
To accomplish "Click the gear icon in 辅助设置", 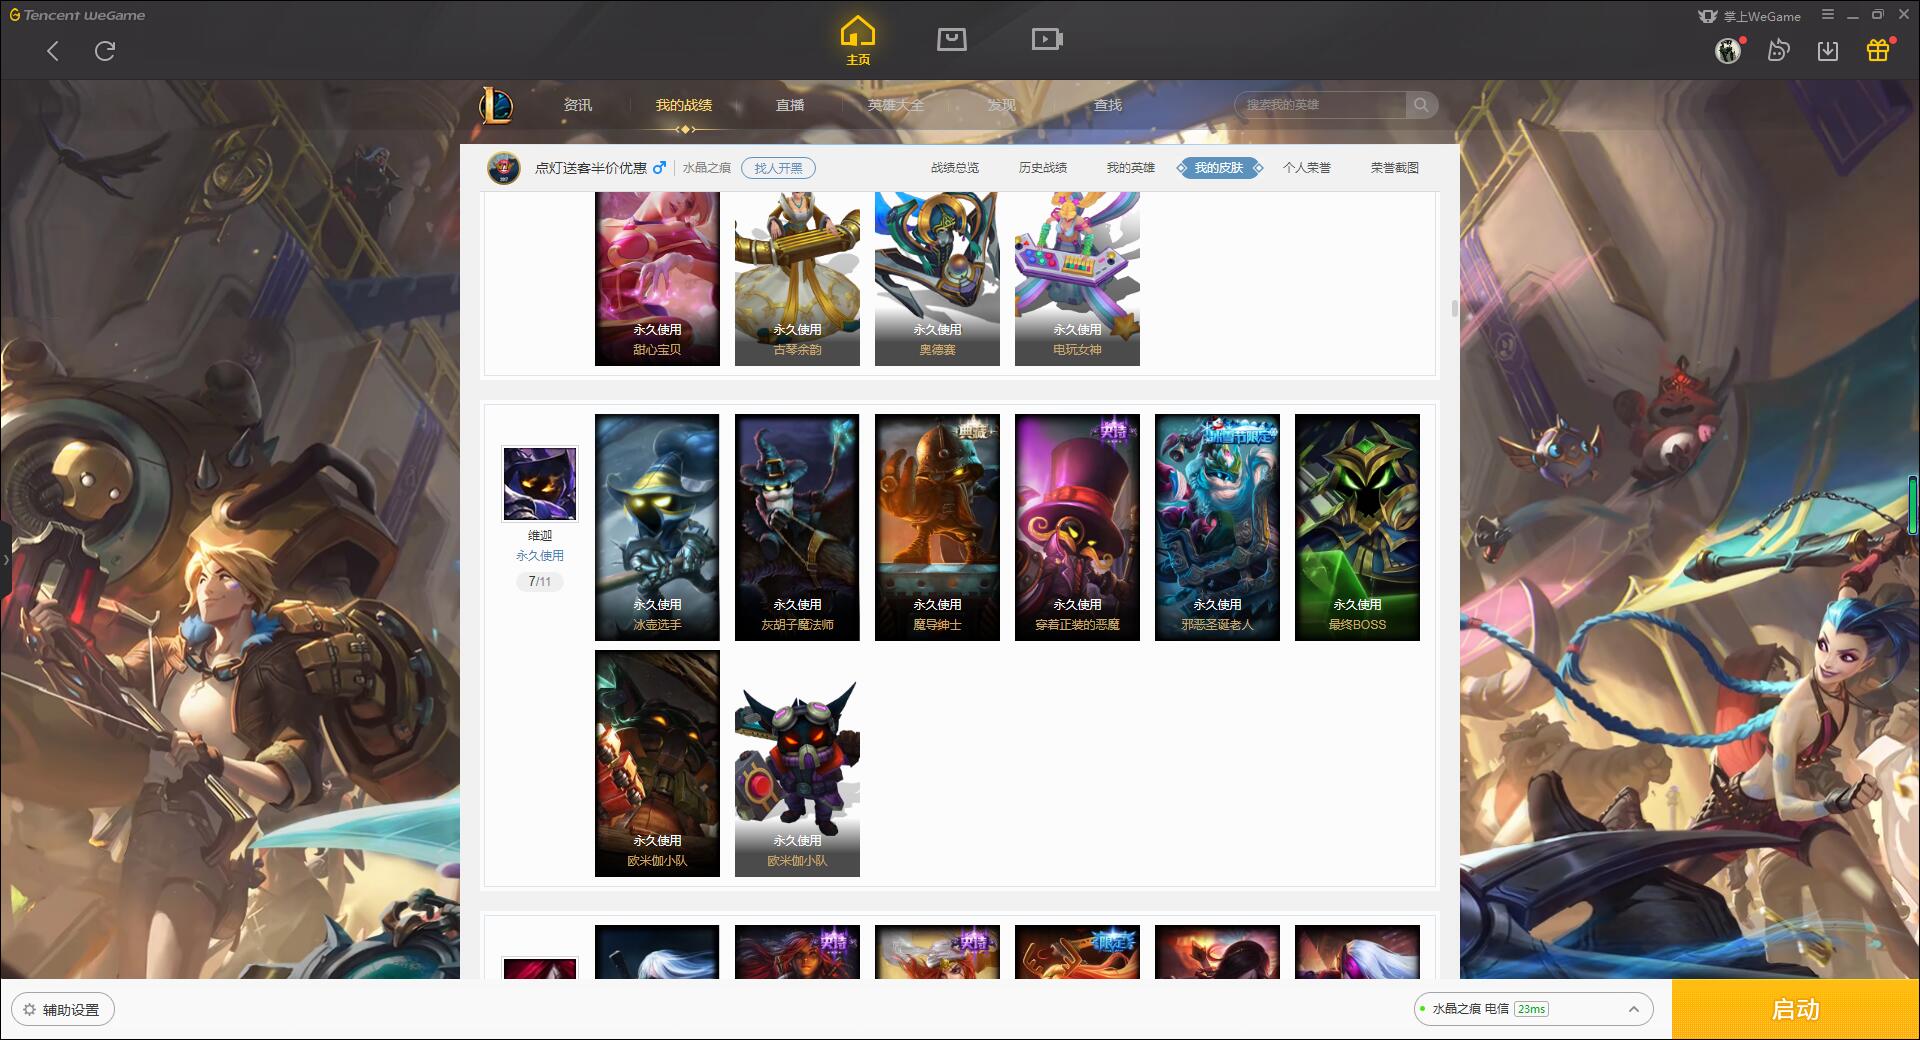I will (29, 1010).
